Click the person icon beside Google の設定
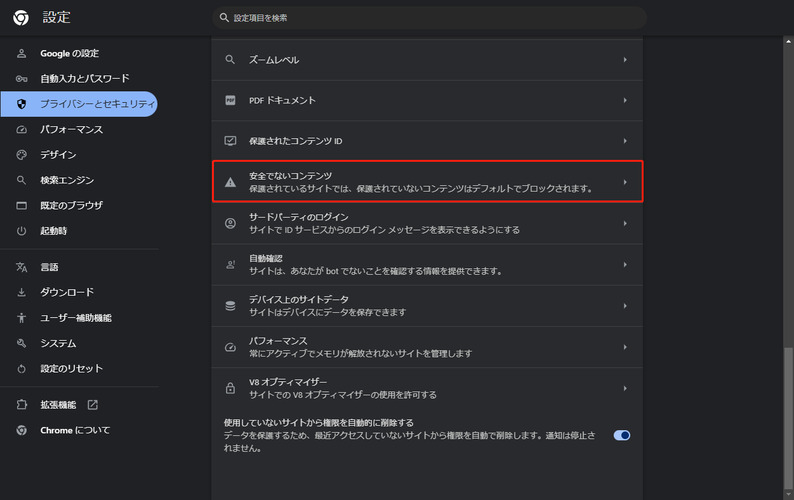The image size is (794, 500). tap(21, 53)
